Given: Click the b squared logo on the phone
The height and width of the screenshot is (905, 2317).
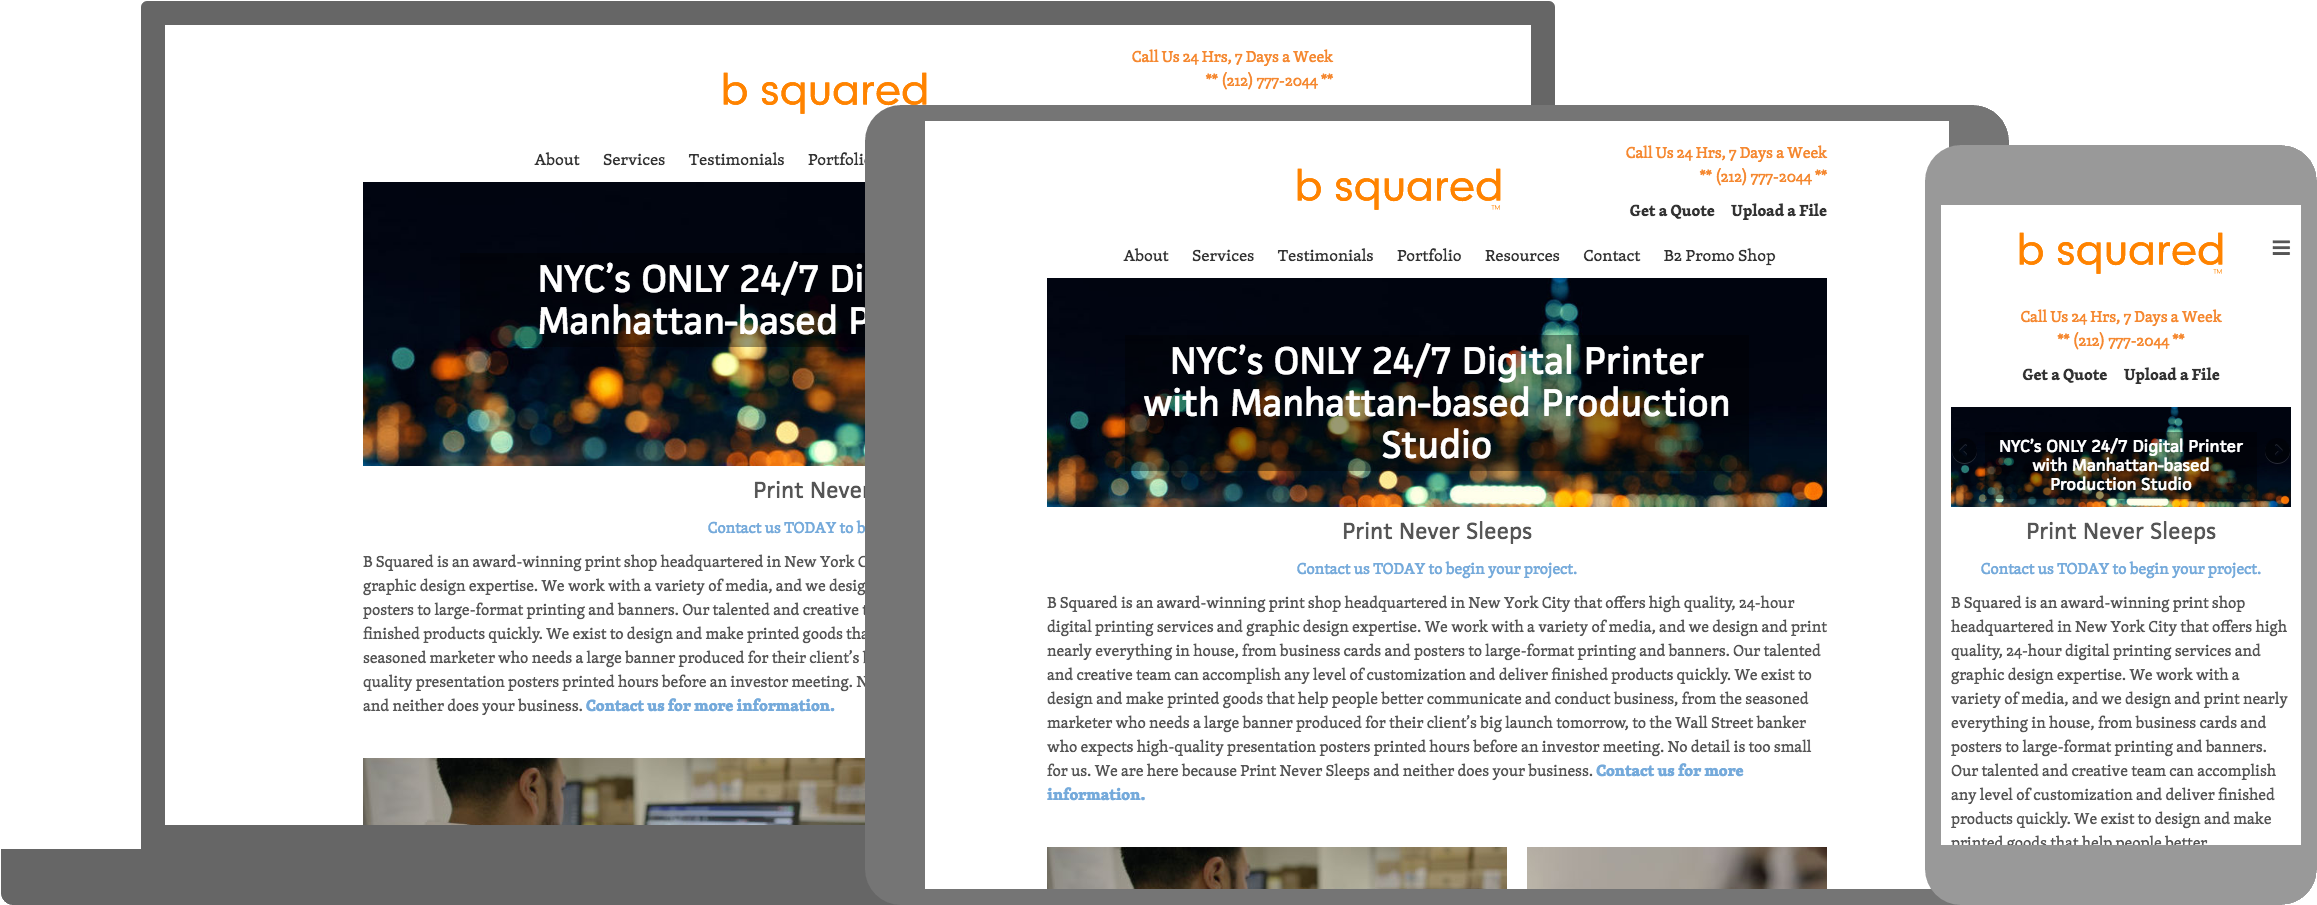Looking at the screenshot, I should click(2120, 252).
